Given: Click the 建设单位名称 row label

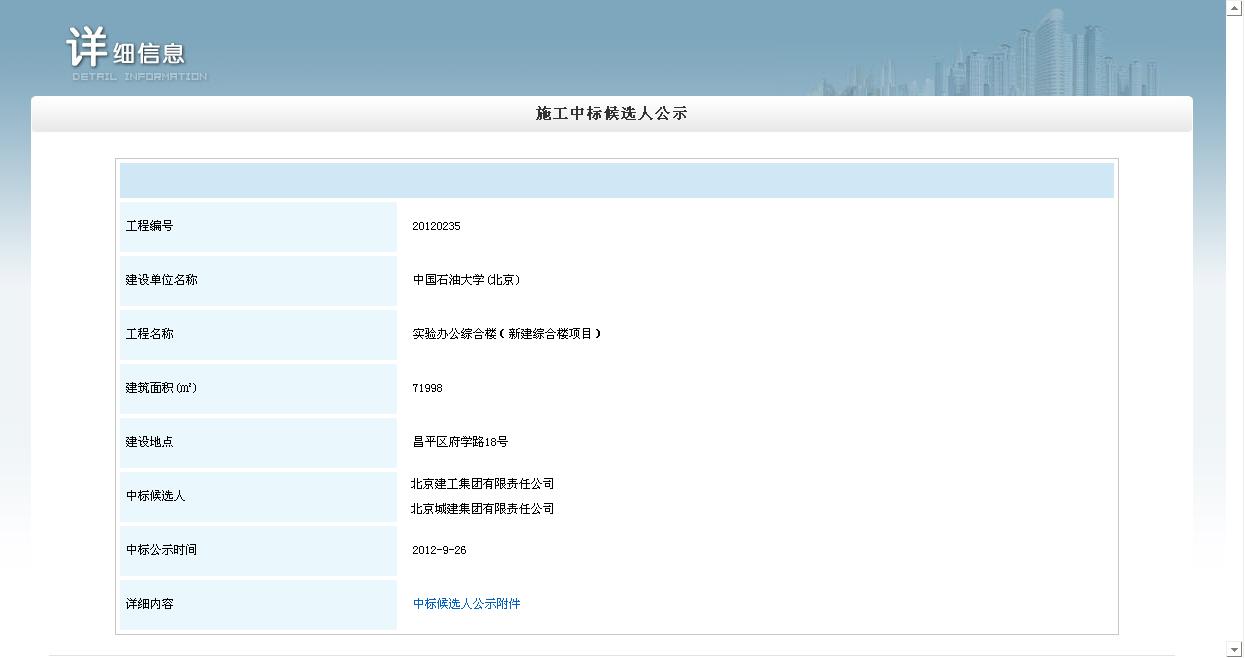Looking at the screenshot, I should click(161, 280).
